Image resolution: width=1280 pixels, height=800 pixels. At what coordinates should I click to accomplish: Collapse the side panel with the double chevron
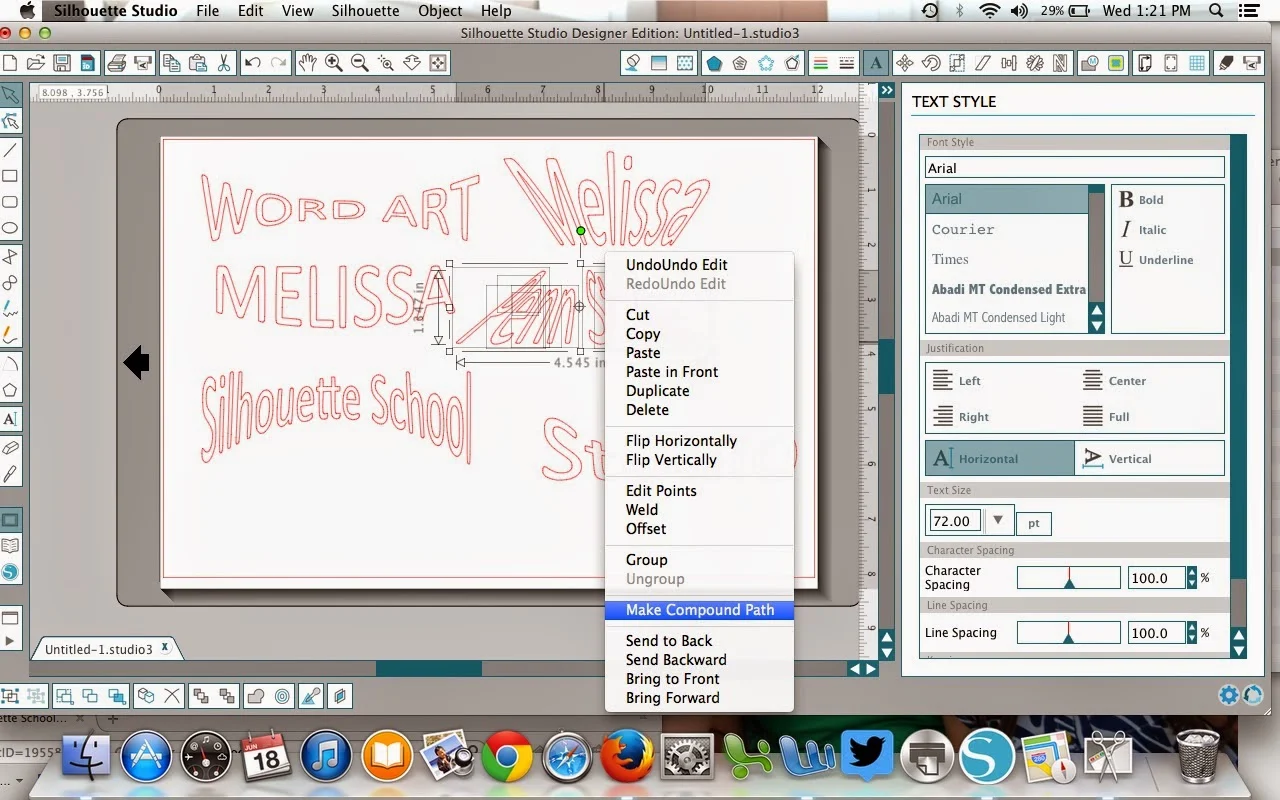click(886, 90)
